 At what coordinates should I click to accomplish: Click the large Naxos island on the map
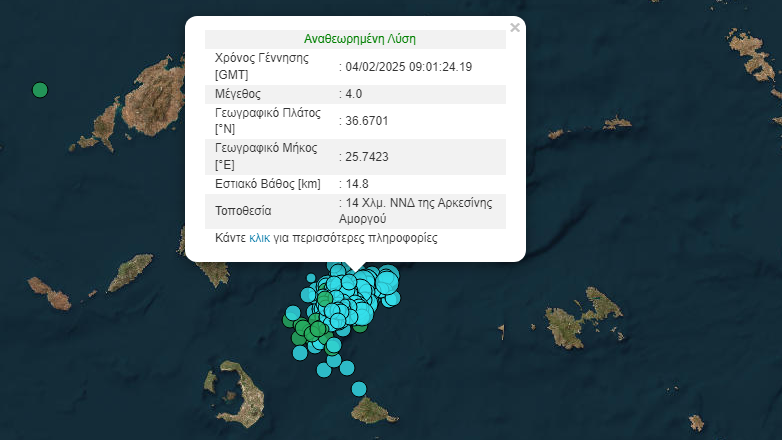tap(150, 92)
